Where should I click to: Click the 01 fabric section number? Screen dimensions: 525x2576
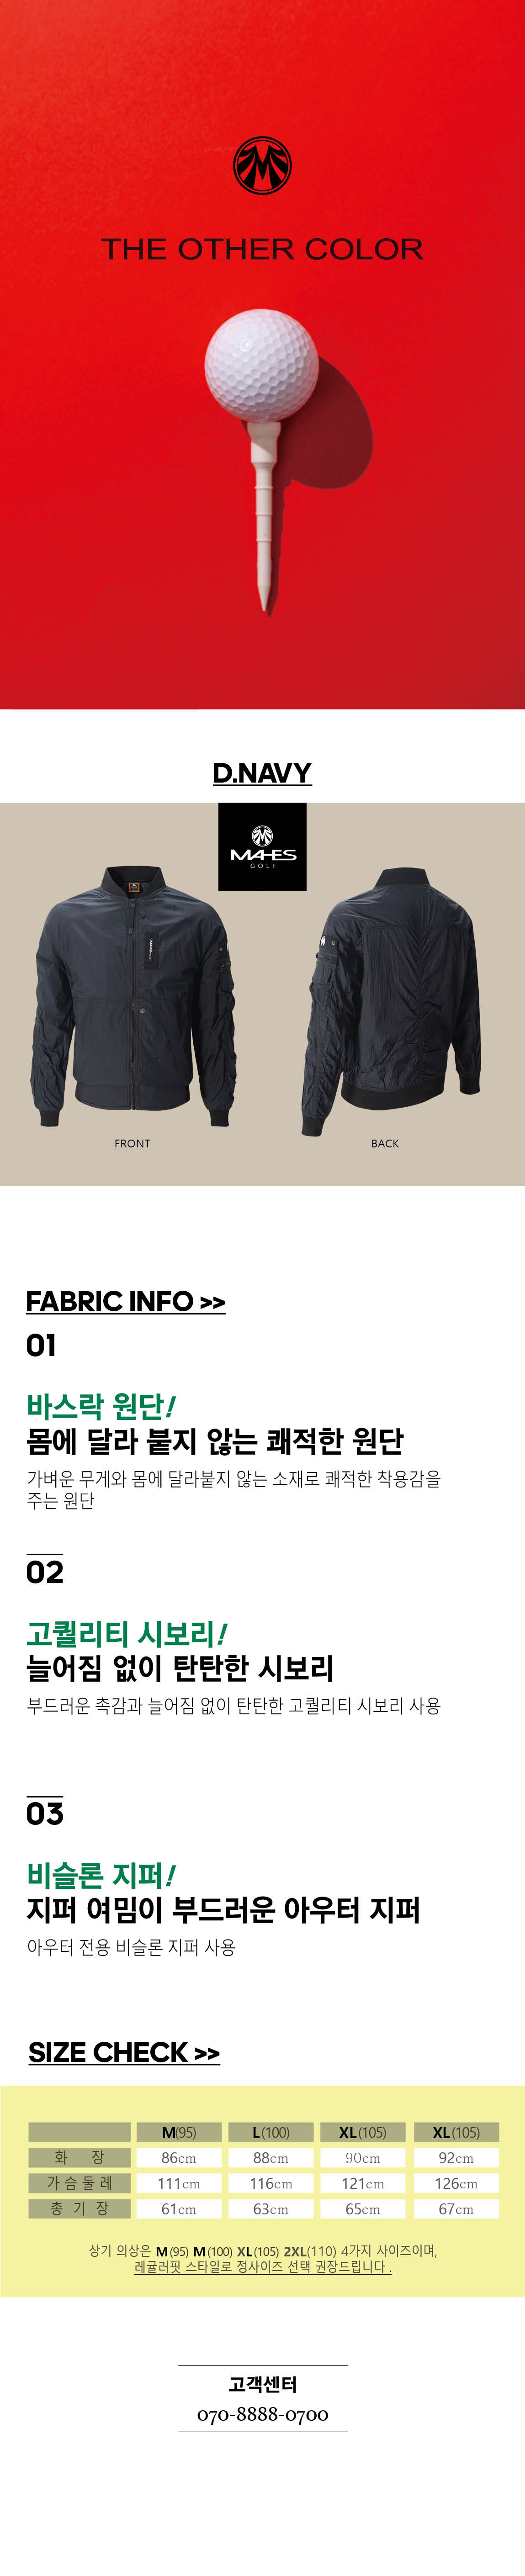[x=41, y=1345]
